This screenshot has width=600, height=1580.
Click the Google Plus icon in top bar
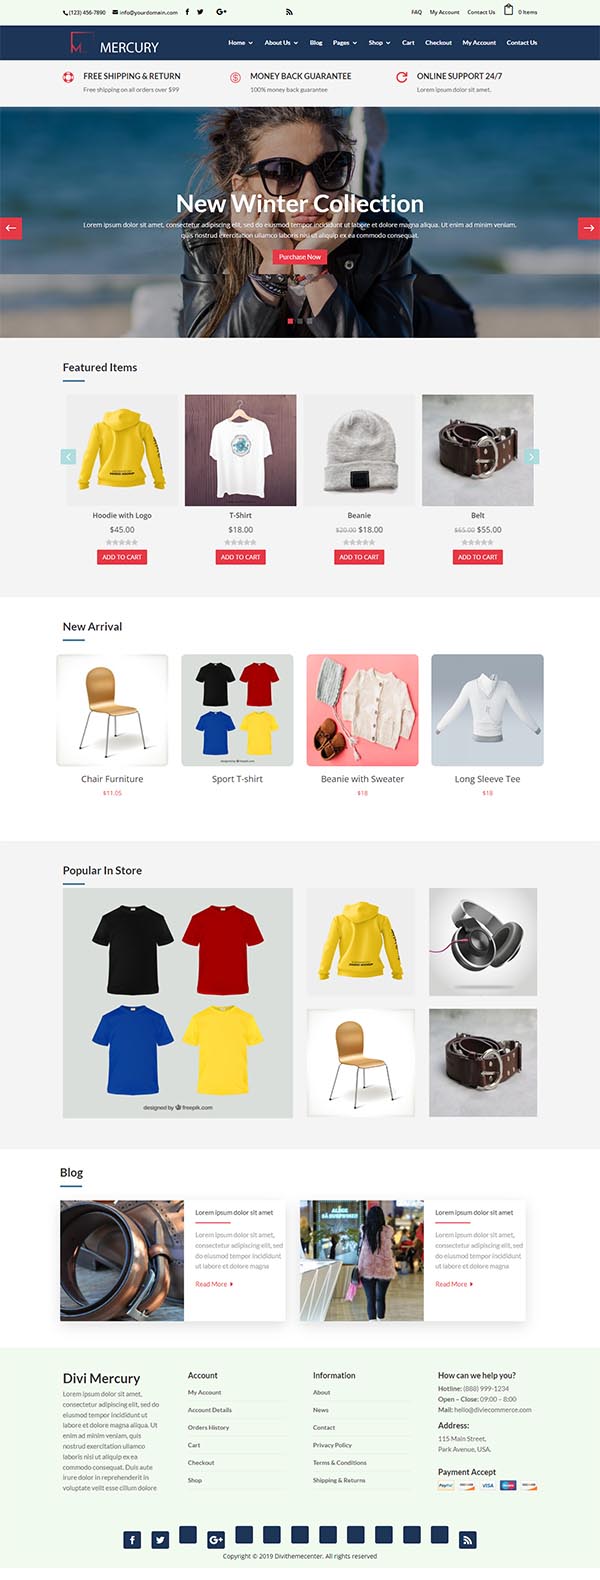221,12
